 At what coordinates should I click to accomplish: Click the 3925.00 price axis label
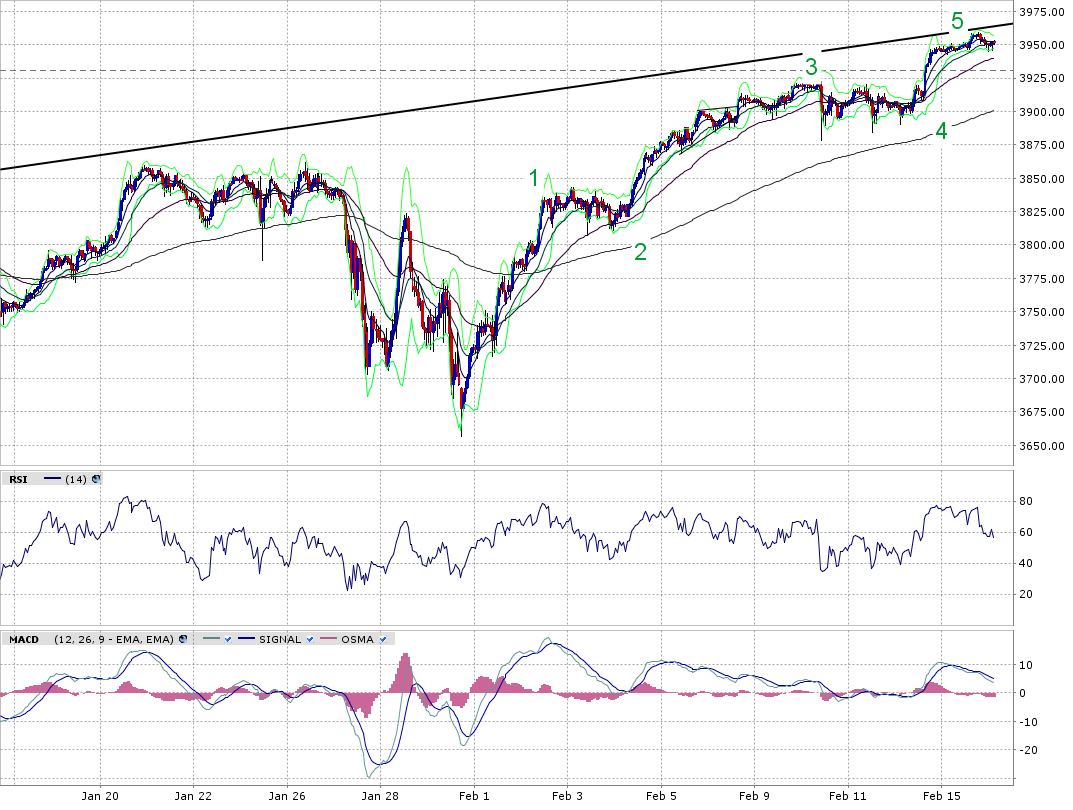(x=1042, y=79)
